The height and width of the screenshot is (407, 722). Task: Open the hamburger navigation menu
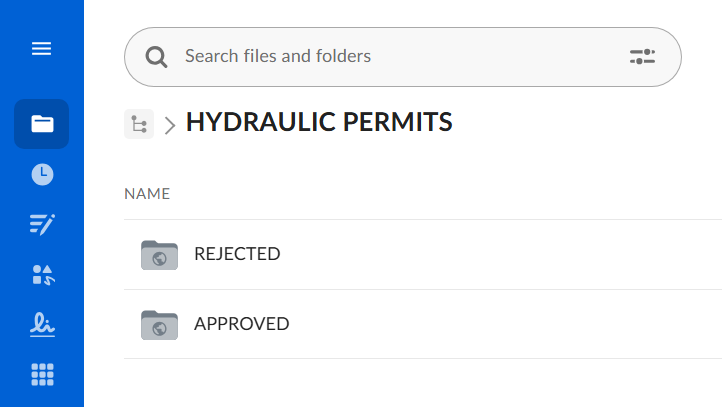tap(42, 48)
